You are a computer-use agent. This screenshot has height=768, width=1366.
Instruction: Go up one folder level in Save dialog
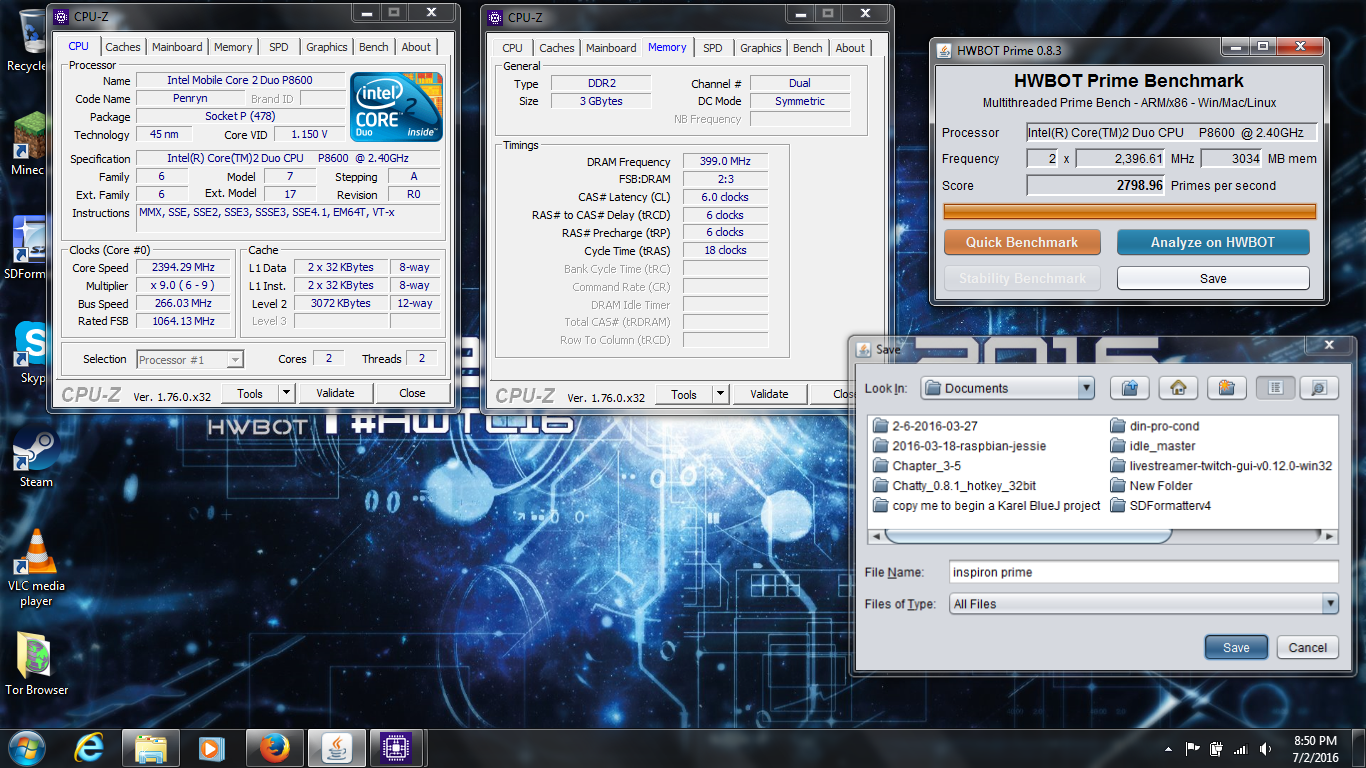tap(1129, 388)
